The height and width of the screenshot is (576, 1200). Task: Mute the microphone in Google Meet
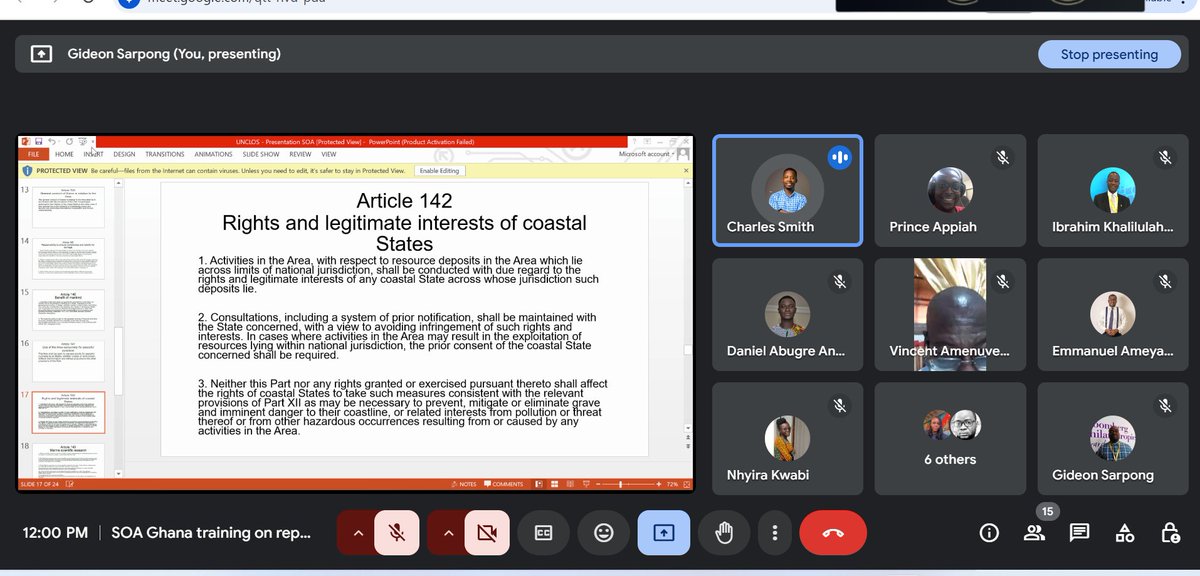[397, 532]
